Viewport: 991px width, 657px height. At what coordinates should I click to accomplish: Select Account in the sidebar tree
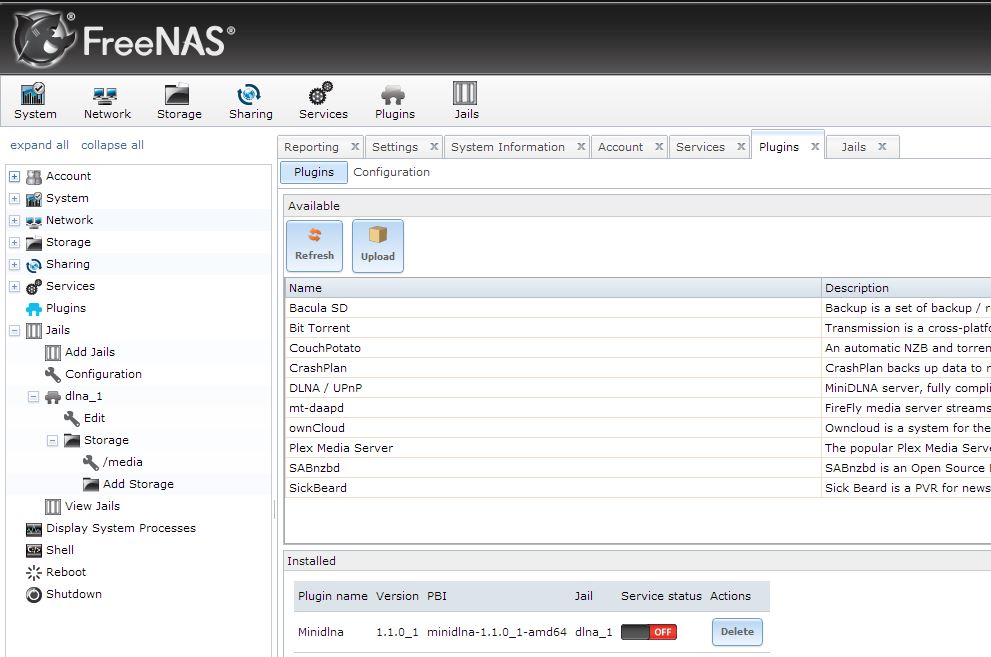click(68, 176)
